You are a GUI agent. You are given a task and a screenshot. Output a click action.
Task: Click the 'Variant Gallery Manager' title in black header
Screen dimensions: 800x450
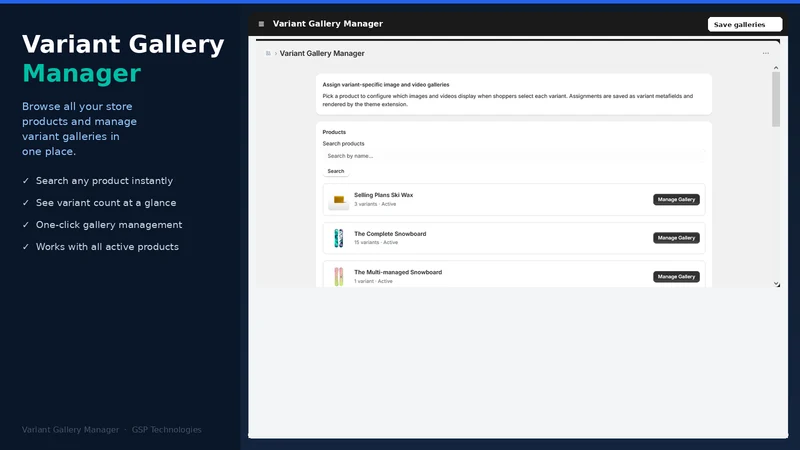(x=328, y=23)
